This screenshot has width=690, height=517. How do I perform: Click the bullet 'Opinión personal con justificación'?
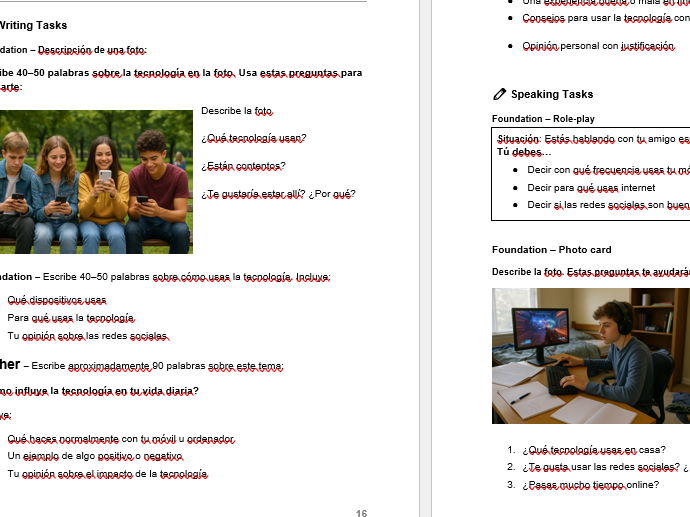[x=598, y=46]
